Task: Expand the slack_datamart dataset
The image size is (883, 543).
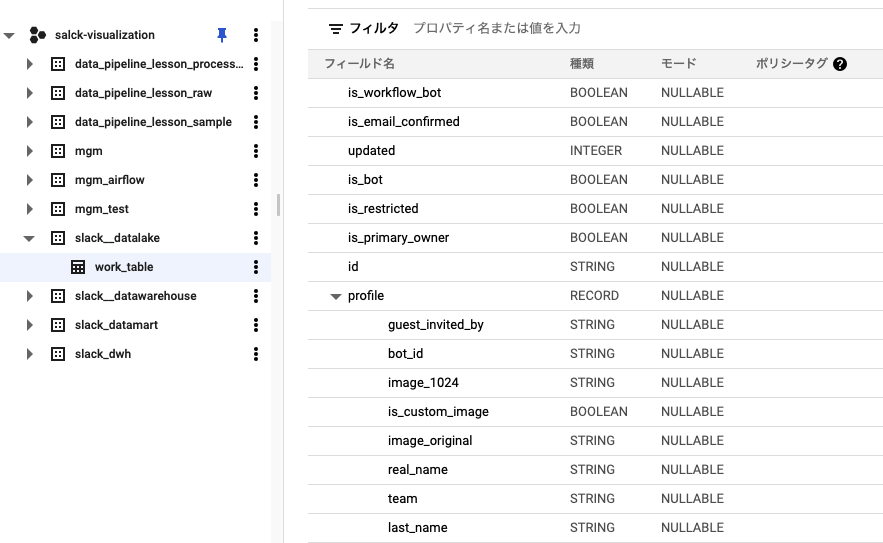Action: pos(30,325)
